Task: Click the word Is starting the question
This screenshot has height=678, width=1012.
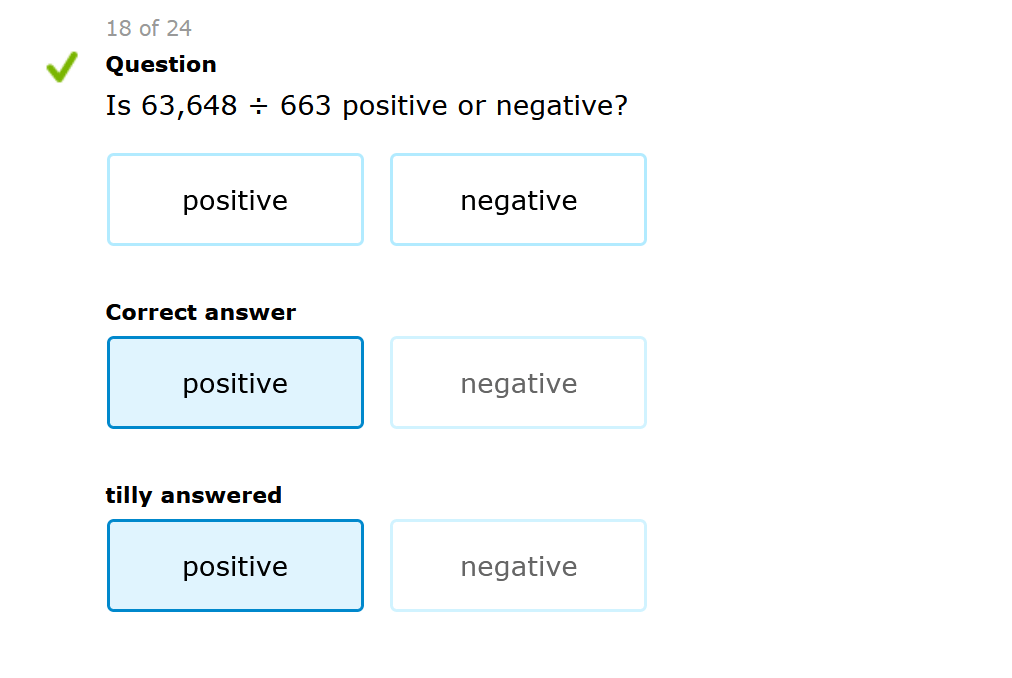Action: coord(118,106)
